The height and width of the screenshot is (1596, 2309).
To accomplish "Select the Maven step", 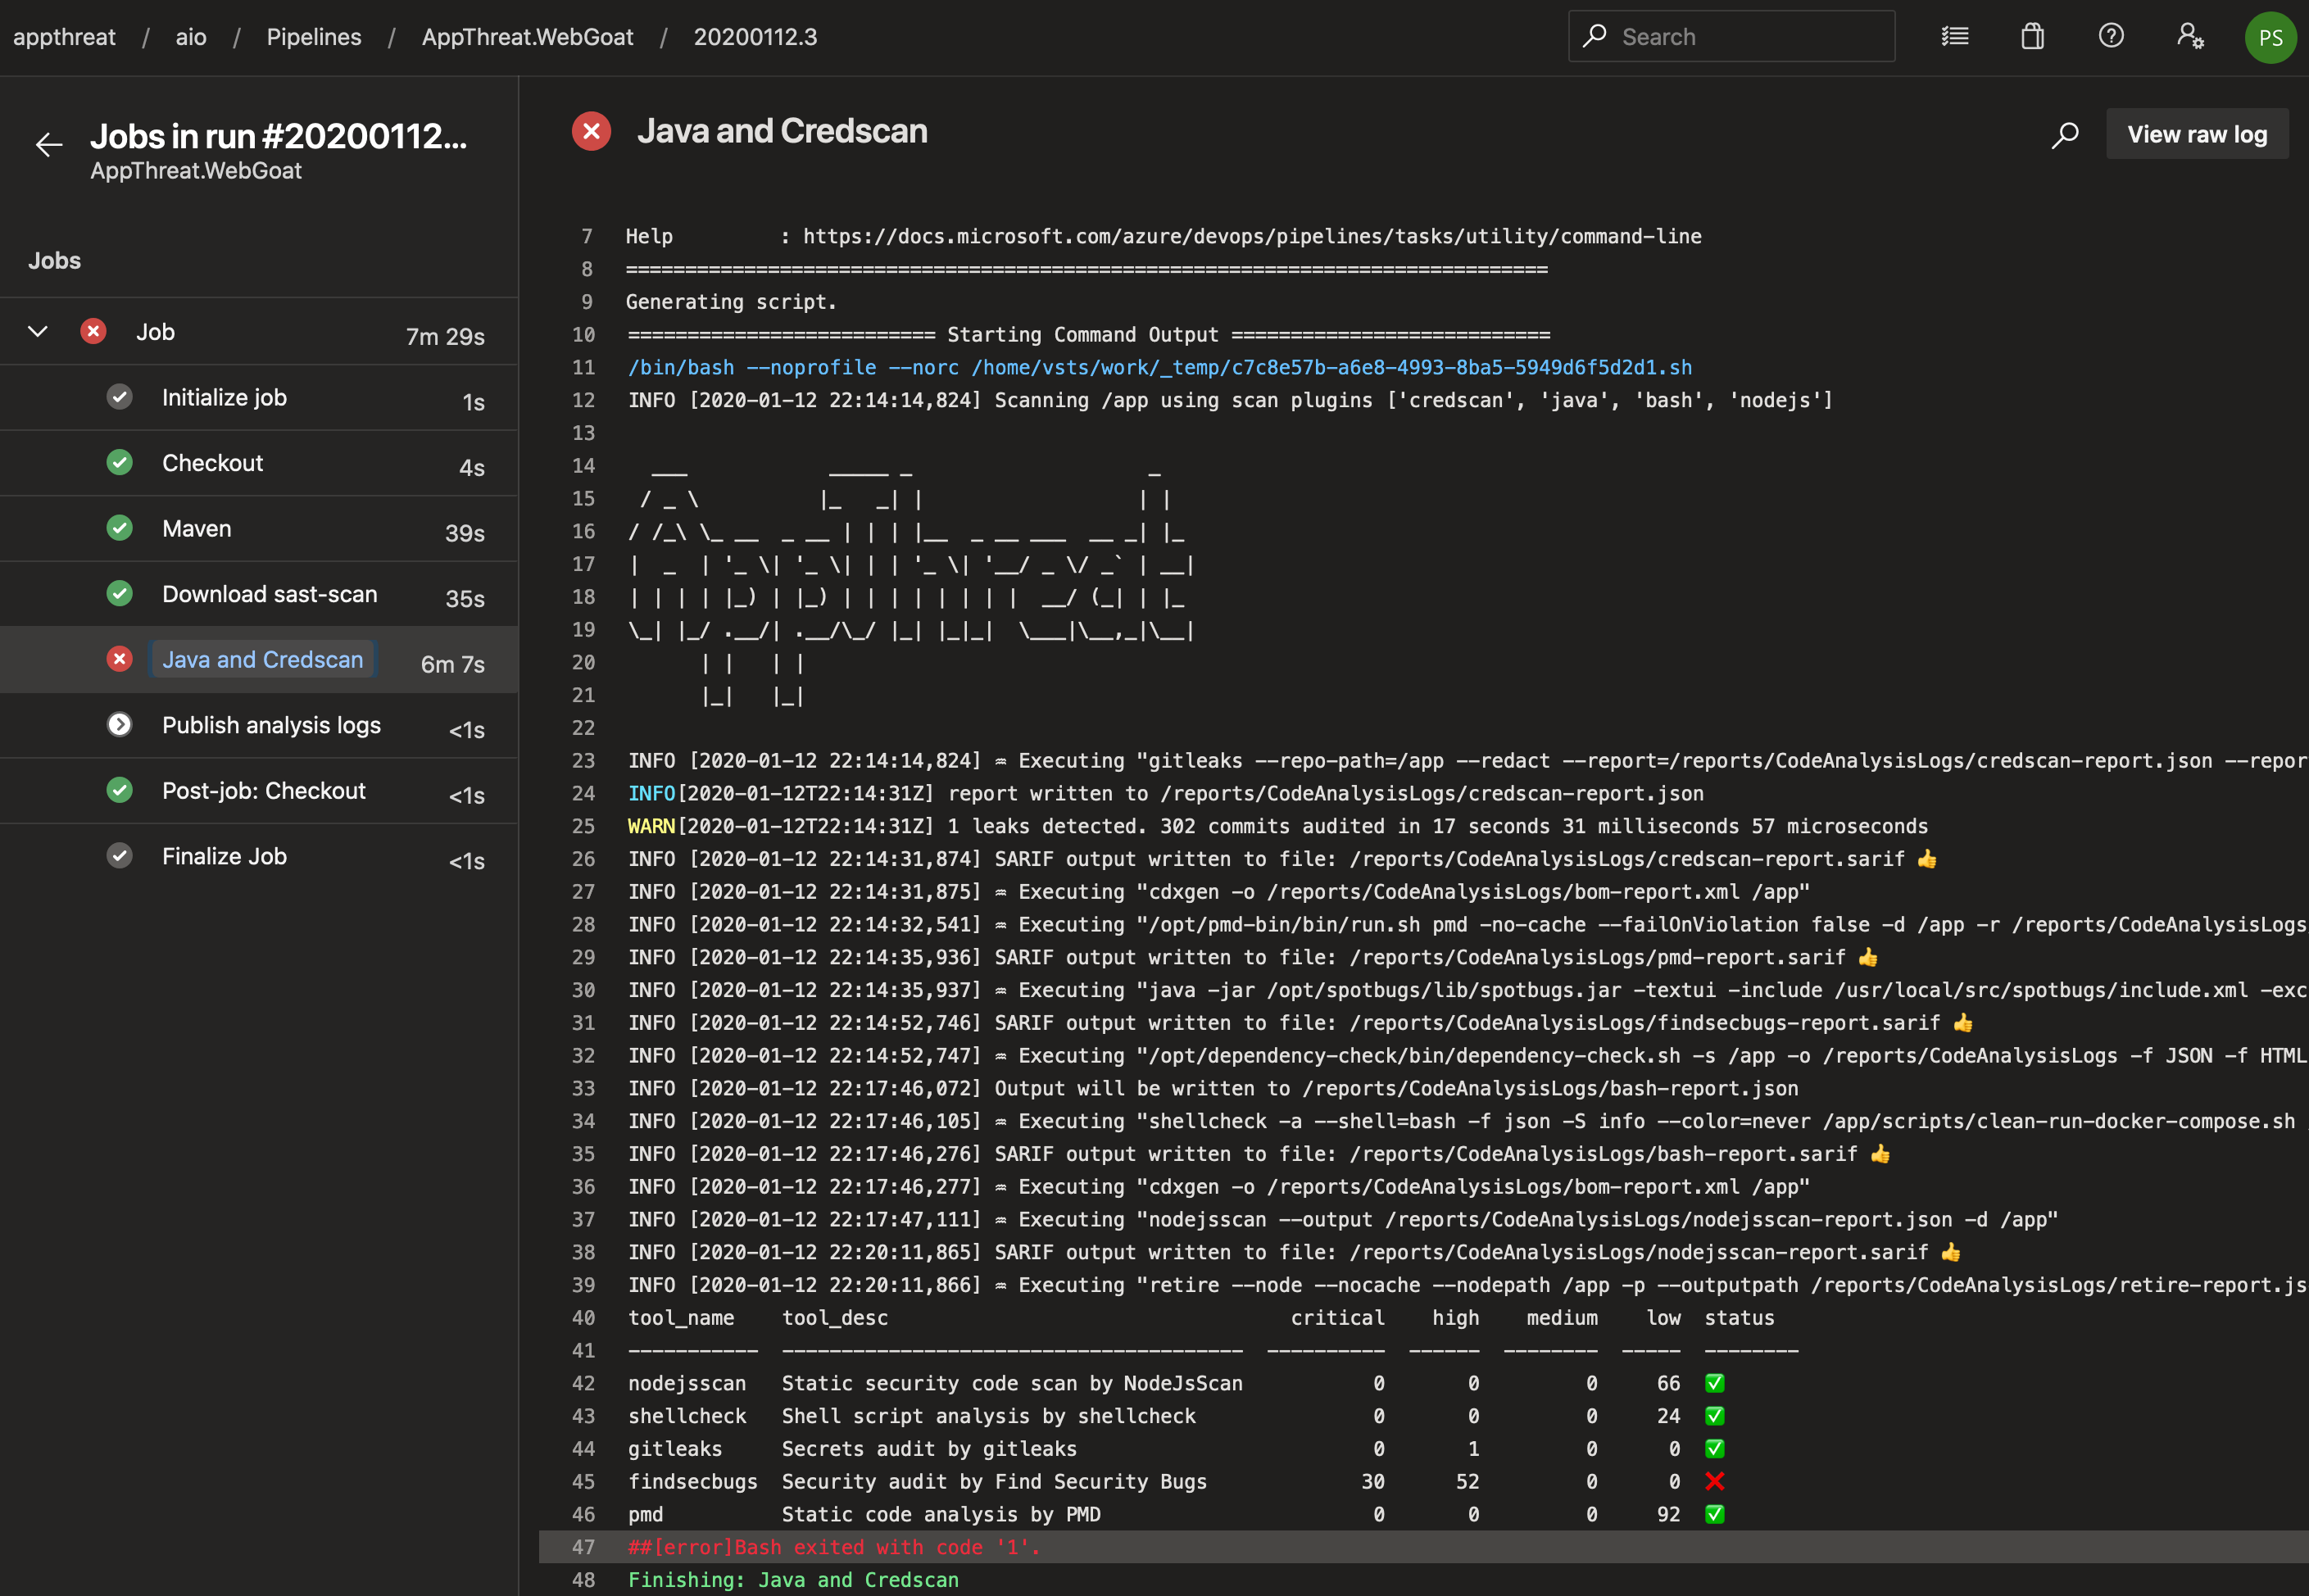I will (x=197, y=528).
